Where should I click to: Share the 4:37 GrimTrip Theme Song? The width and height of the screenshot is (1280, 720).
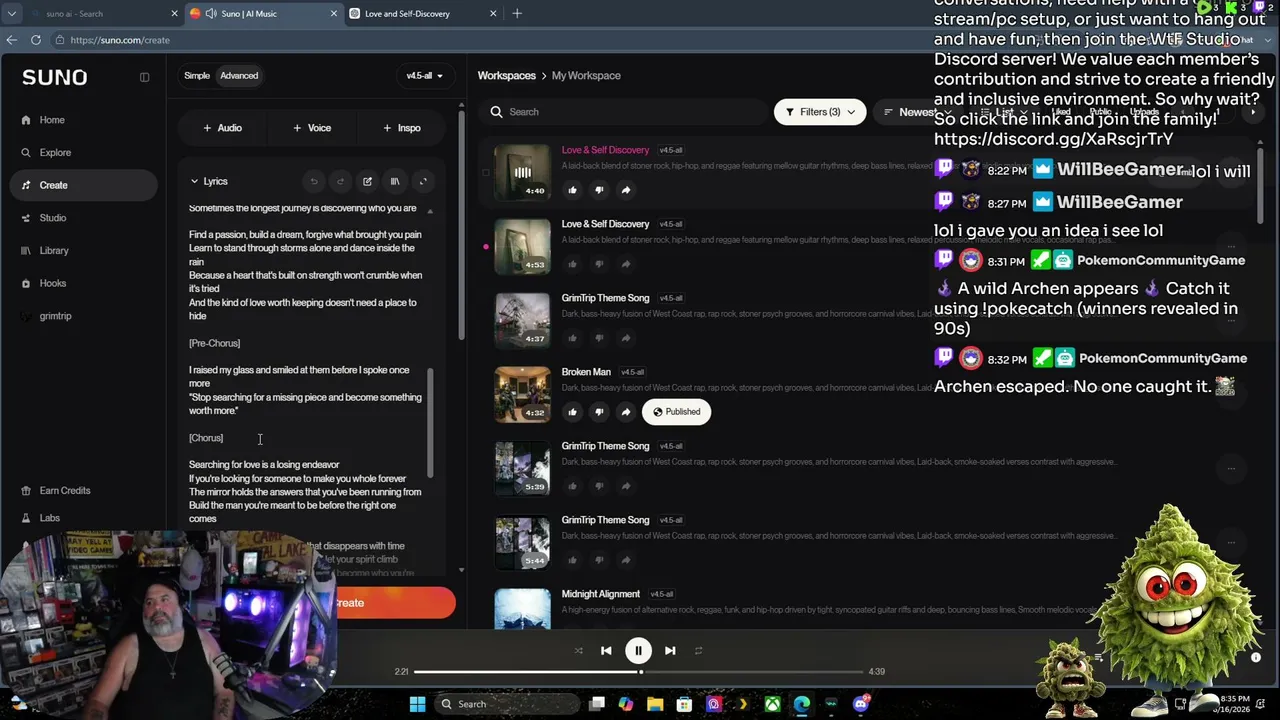point(626,338)
